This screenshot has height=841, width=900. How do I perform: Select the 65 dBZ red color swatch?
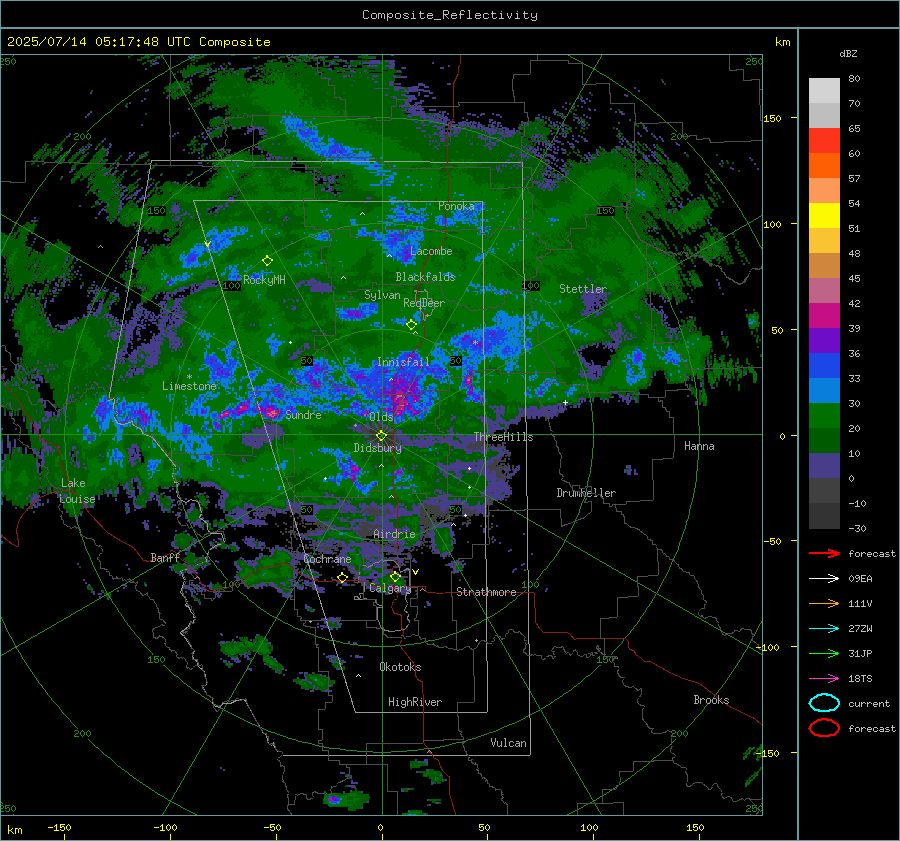(x=824, y=141)
